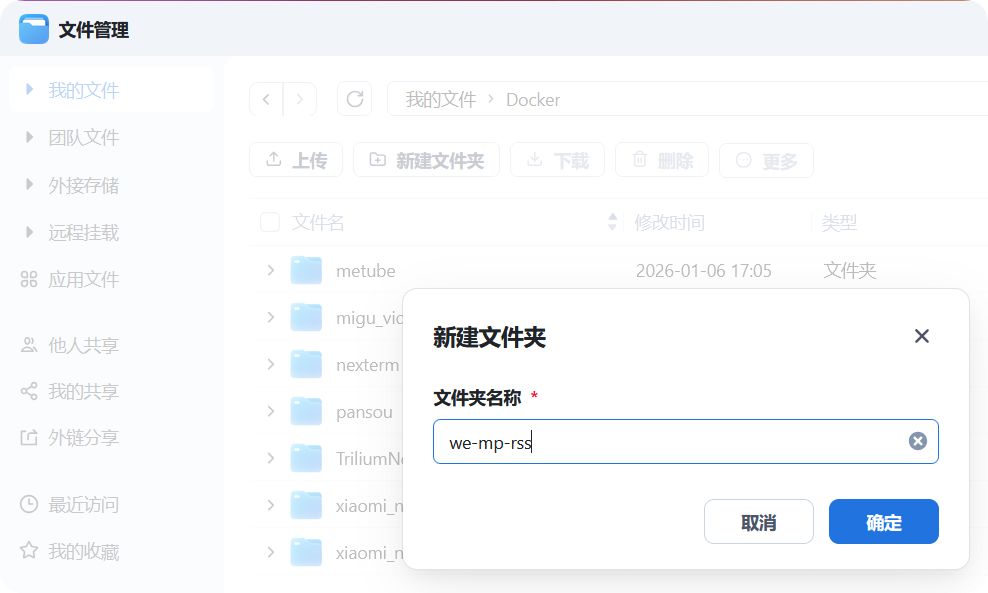Confirm with the 确定 button

tap(883, 521)
